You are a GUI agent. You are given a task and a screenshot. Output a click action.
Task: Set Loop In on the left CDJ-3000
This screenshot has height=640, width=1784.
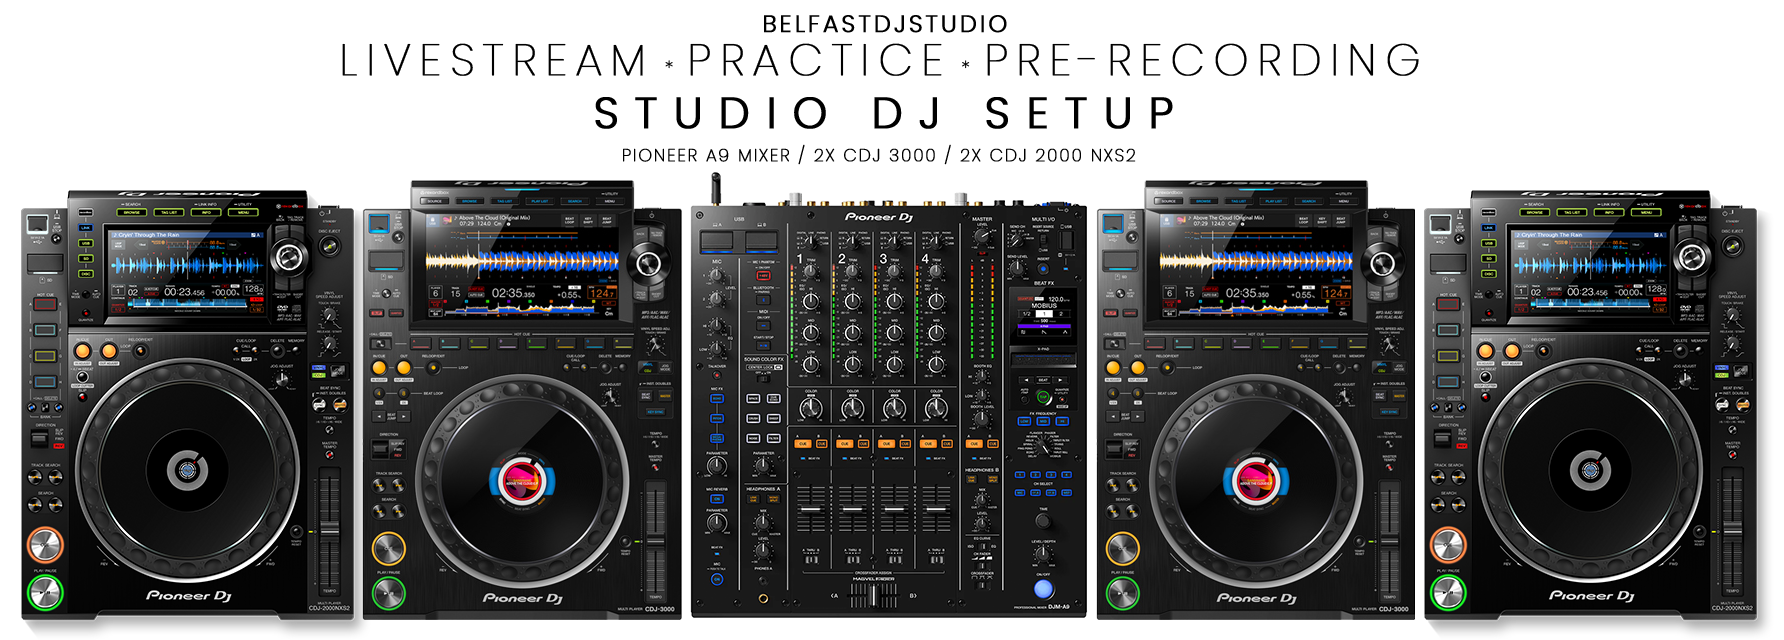click(379, 367)
